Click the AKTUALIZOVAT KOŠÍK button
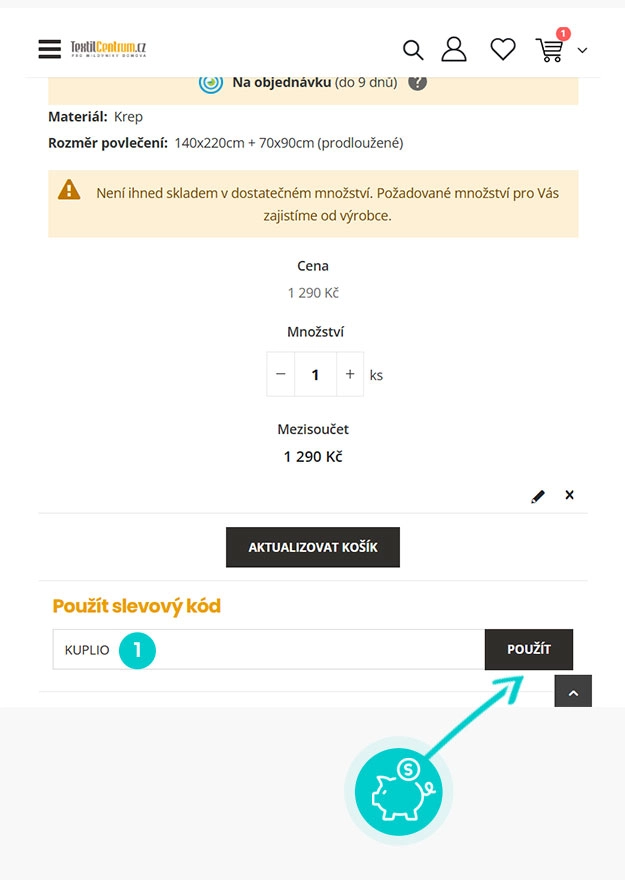 (x=312, y=547)
